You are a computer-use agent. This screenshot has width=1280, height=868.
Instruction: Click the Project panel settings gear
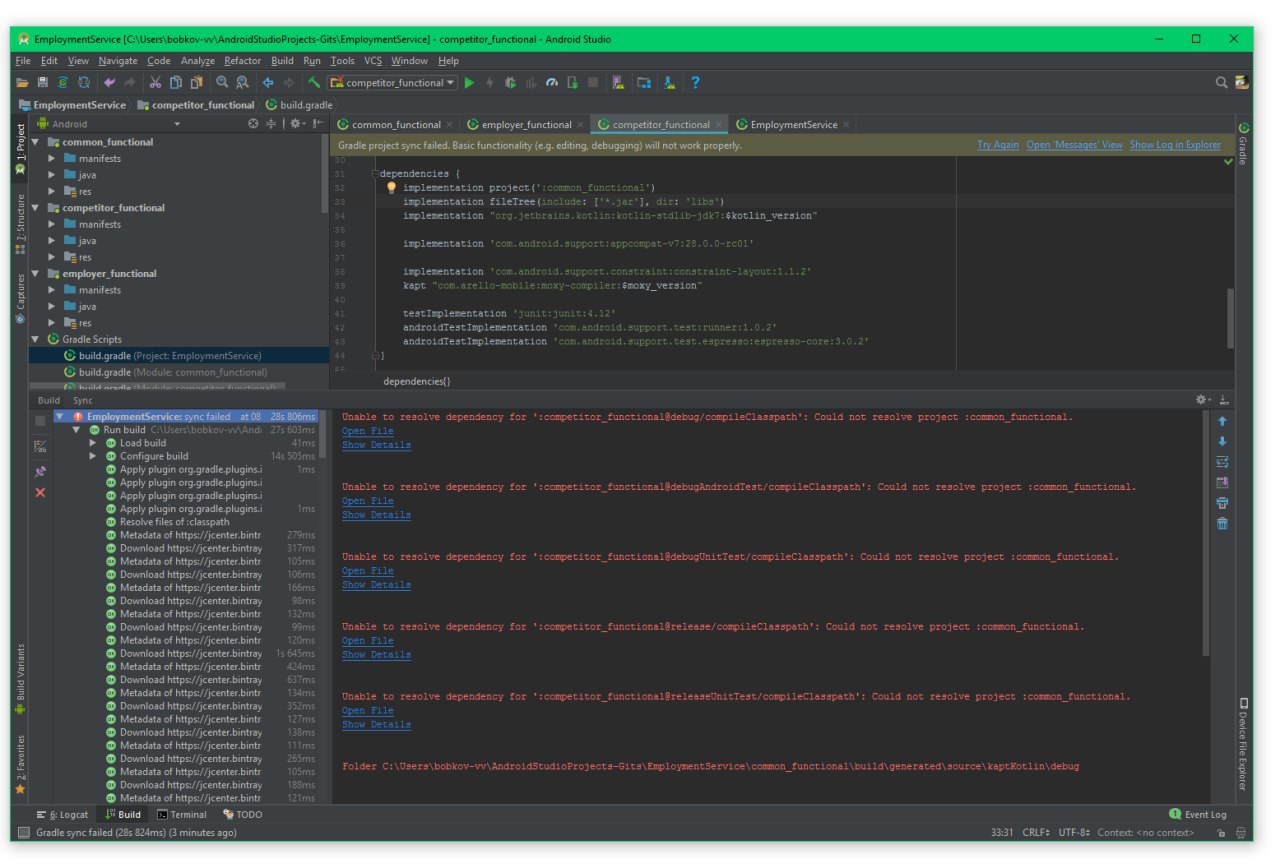tap(297, 124)
